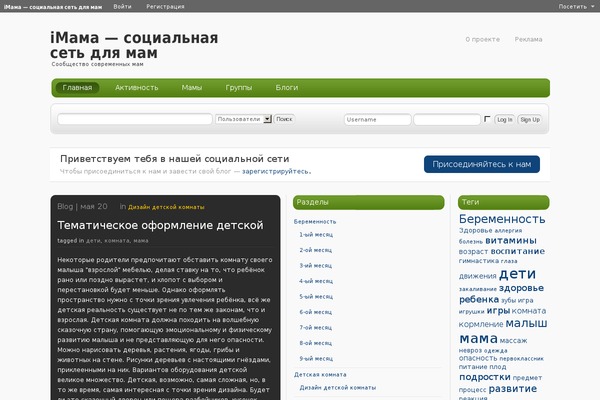Open section 8-ой месяц
600x400 pixels.
coord(316,343)
